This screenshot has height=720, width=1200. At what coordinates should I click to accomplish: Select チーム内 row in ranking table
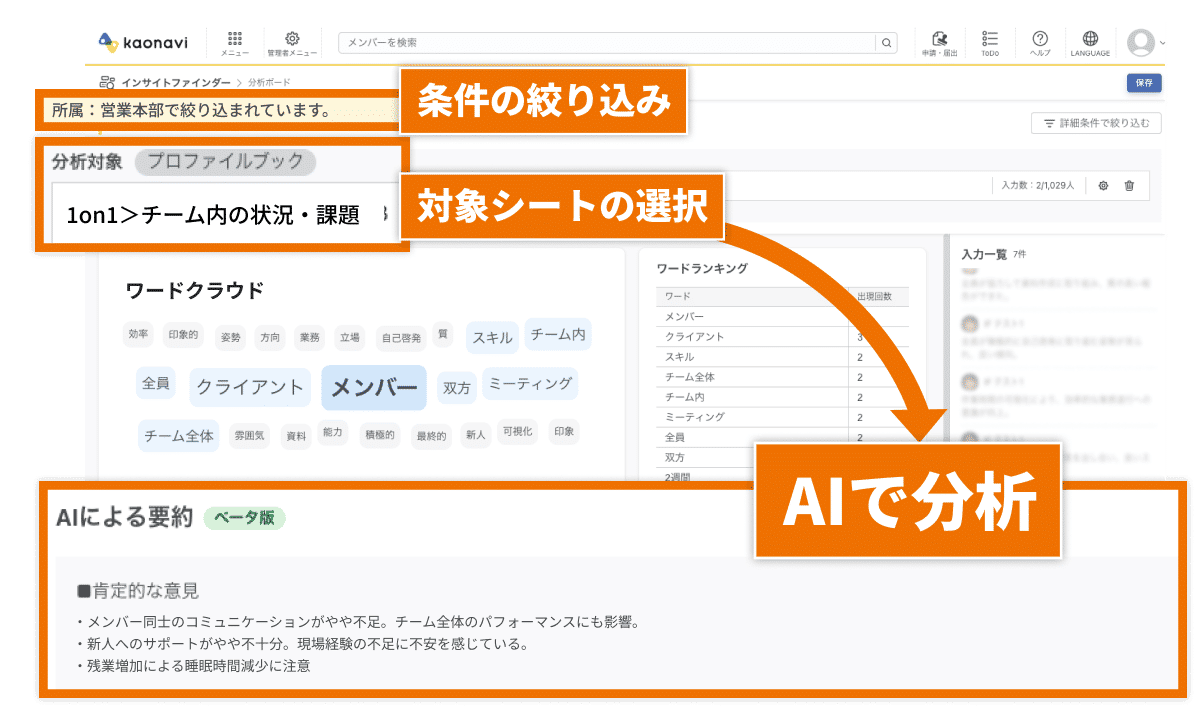tap(782, 397)
